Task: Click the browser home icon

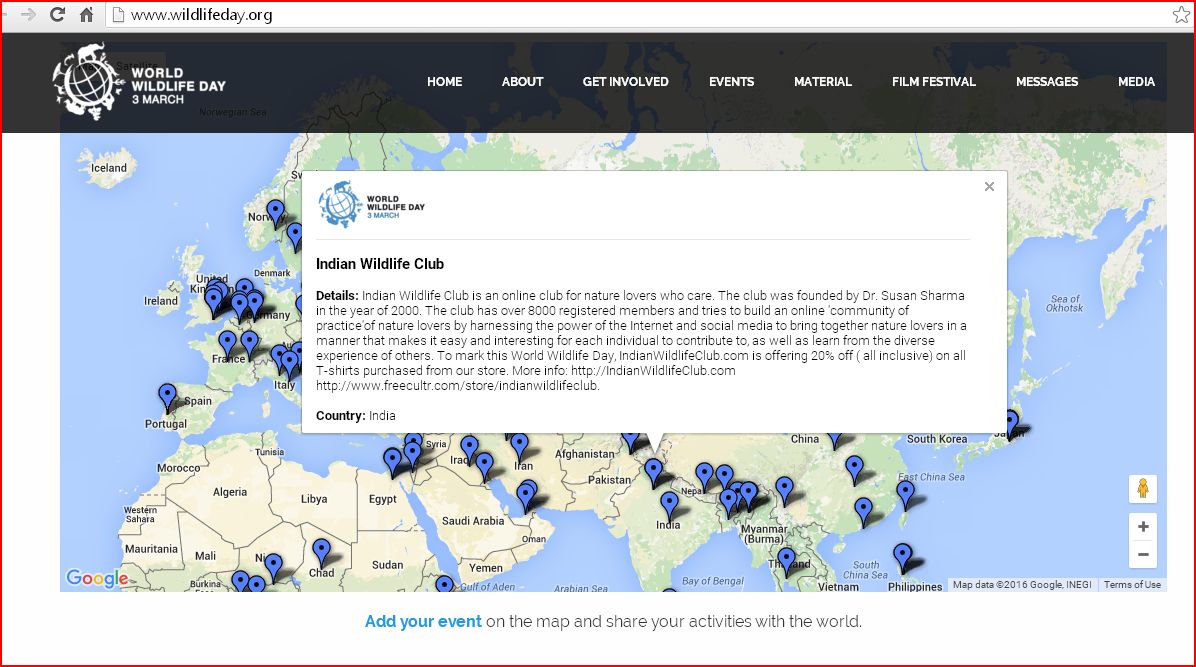Action: pos(87,15)
